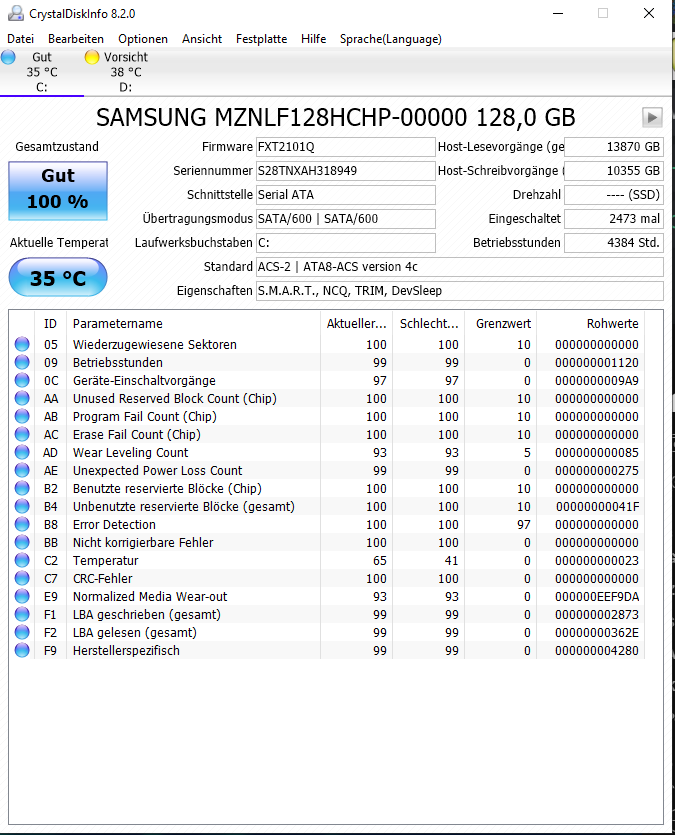Select the Unexpected Power Loss Count name

click(x=158, y=471)
